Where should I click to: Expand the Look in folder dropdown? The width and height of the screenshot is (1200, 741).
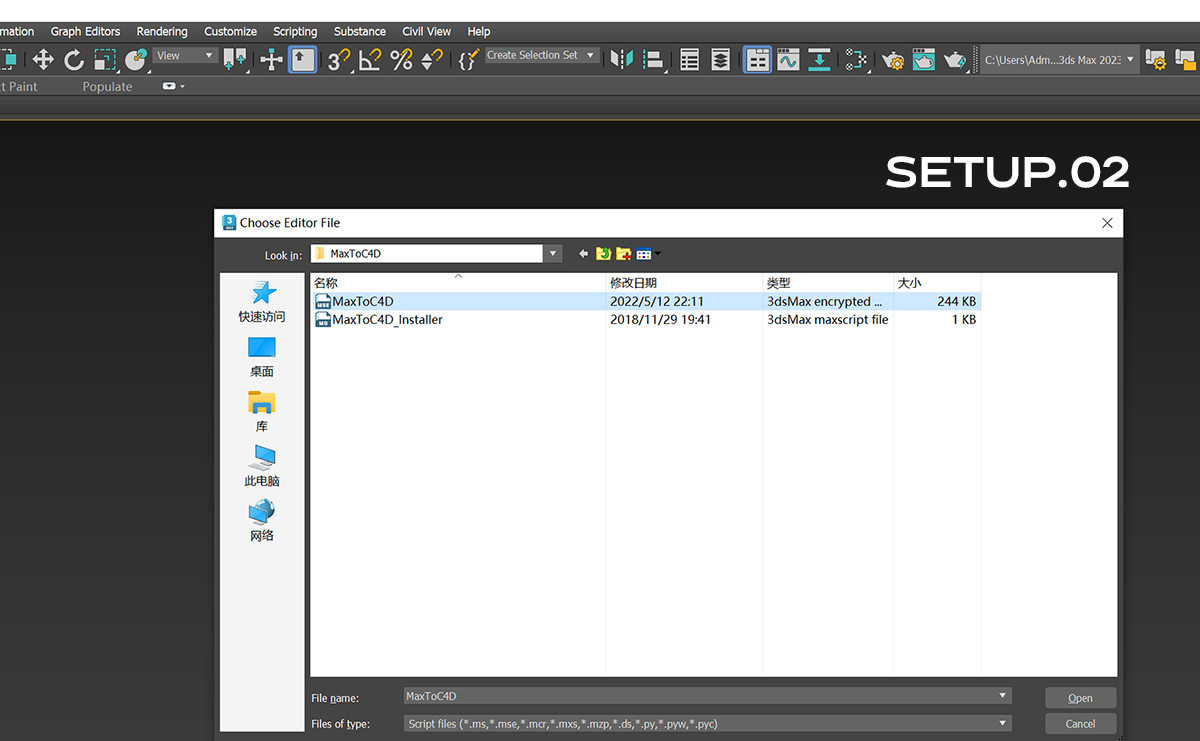tap(553, 254)
